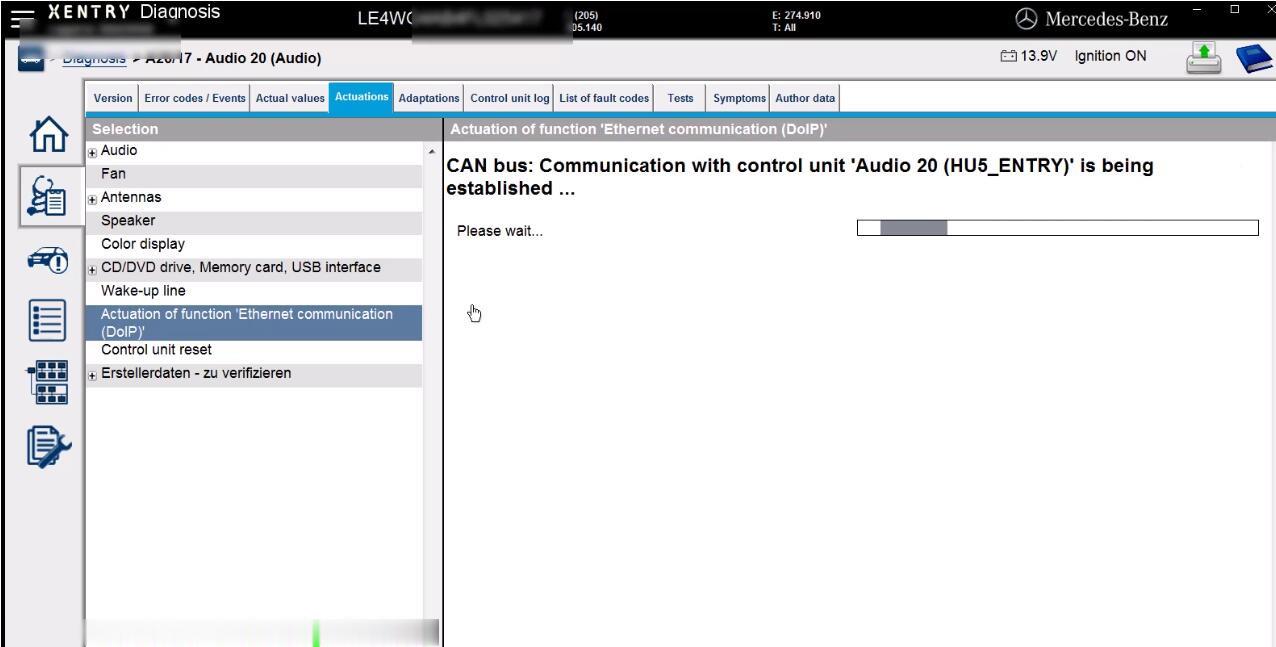Click the Please wait... message
Viewport: 1276px width, 647px height.
500,231
